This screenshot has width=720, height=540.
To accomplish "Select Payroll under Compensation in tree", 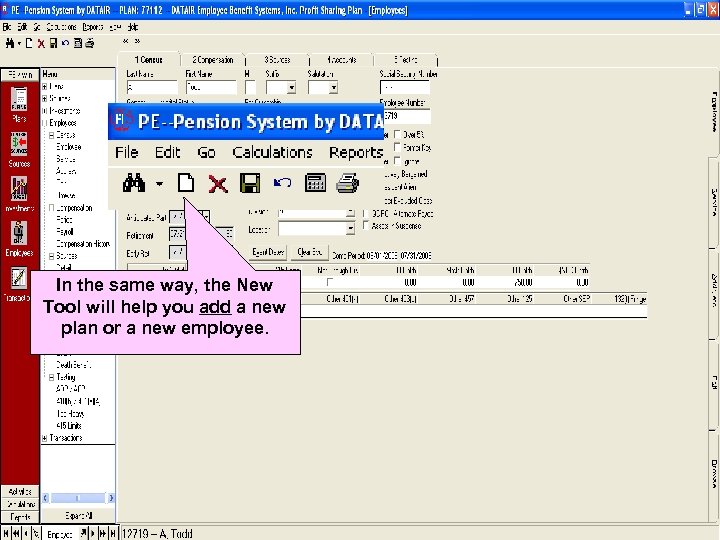I will point(65,232).
